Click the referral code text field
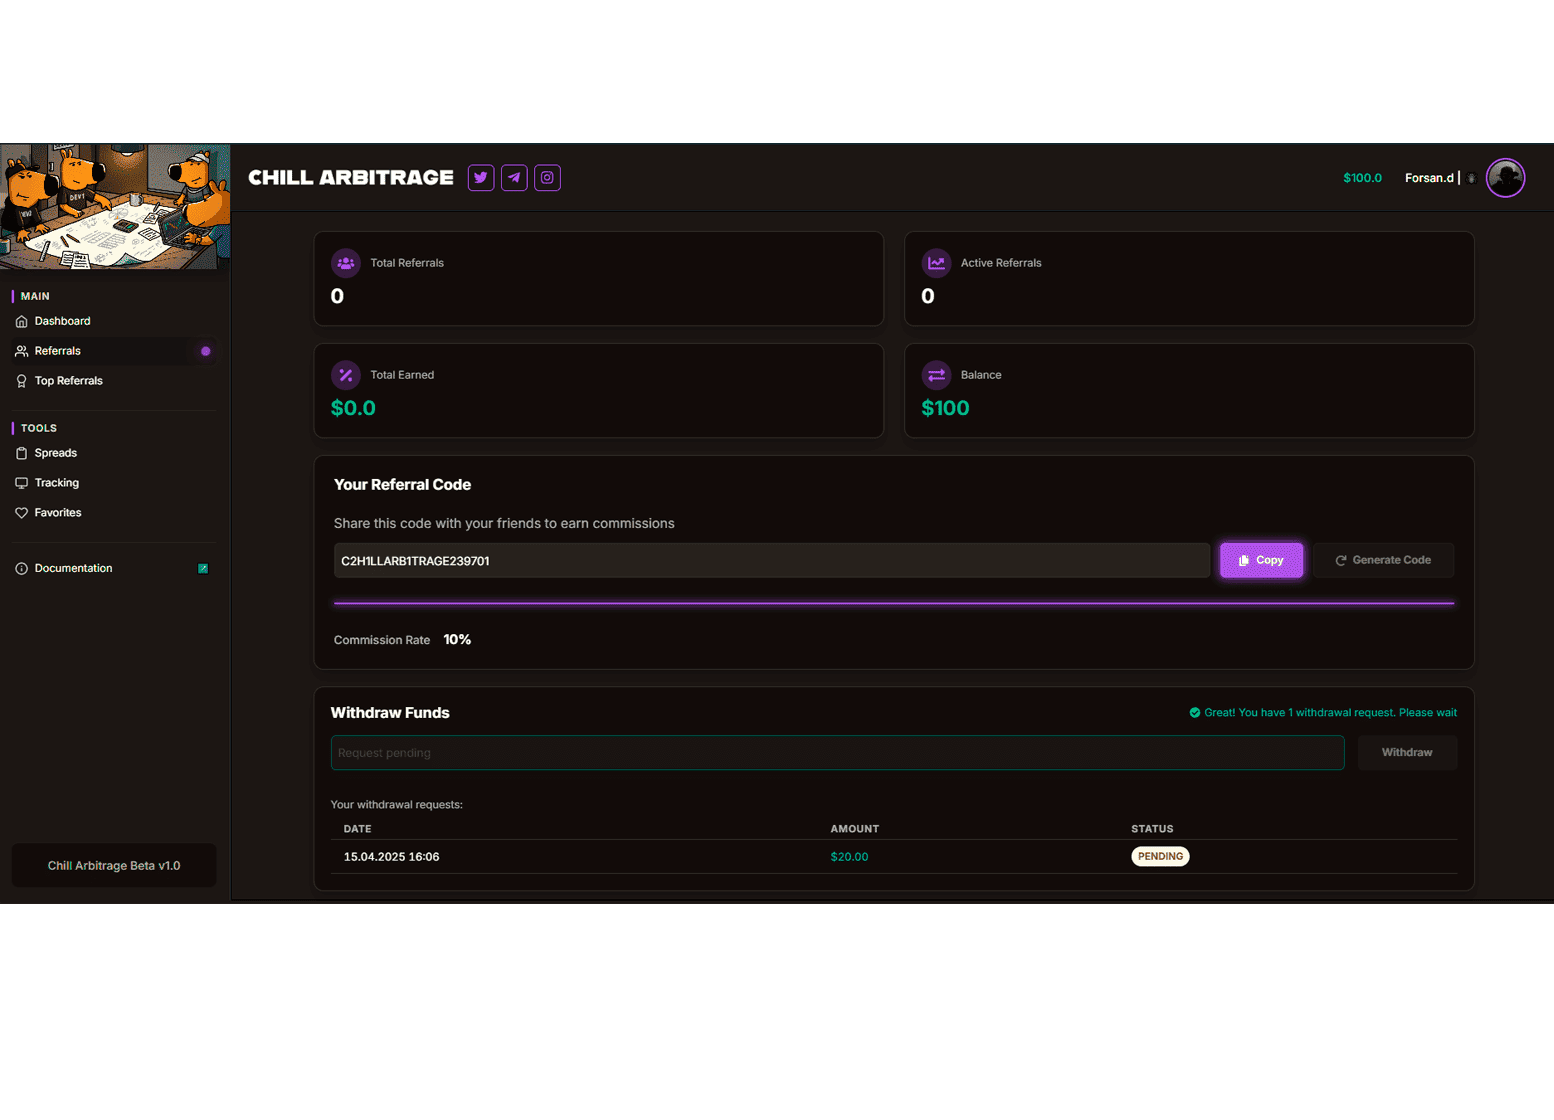 (771, 561)
